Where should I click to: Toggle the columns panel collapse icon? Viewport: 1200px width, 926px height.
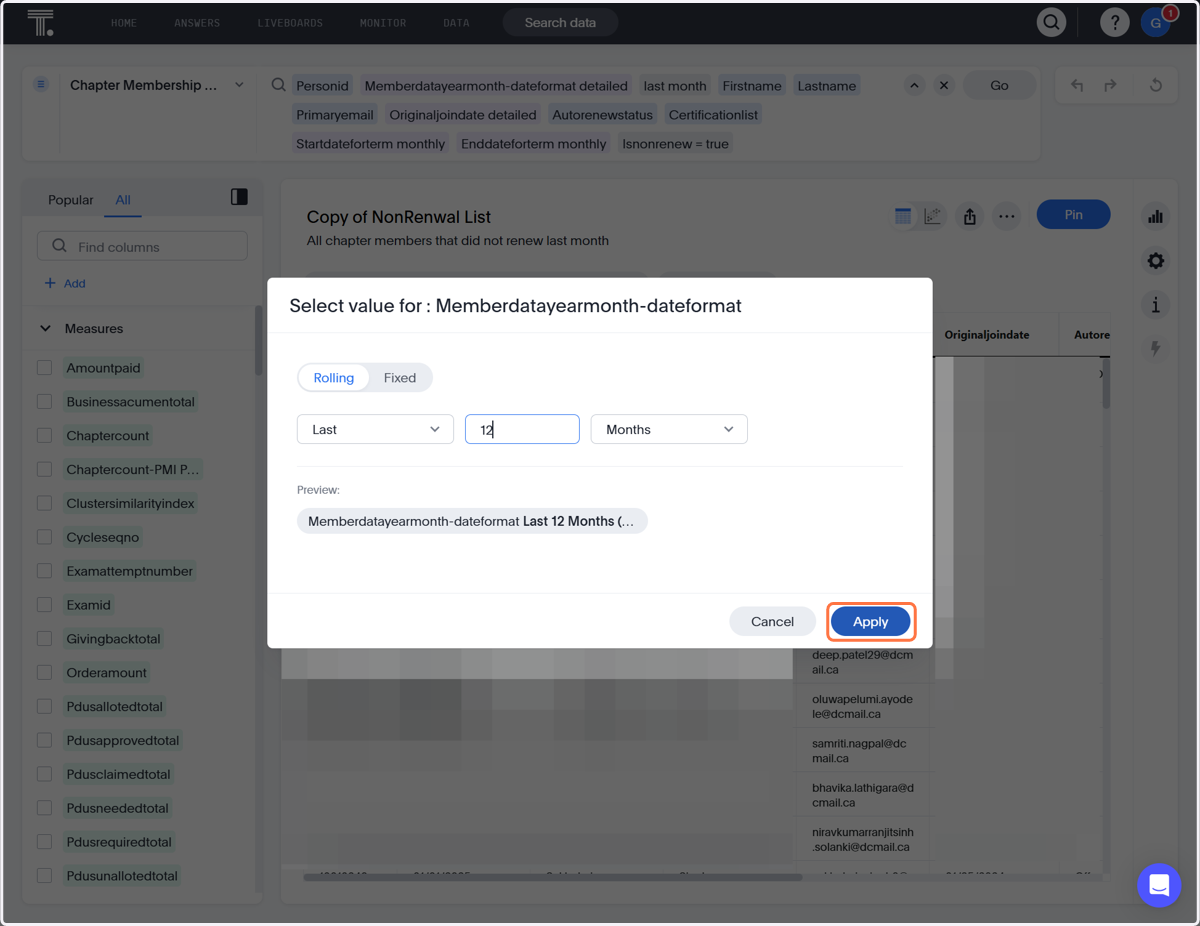[x=239, y=197]
